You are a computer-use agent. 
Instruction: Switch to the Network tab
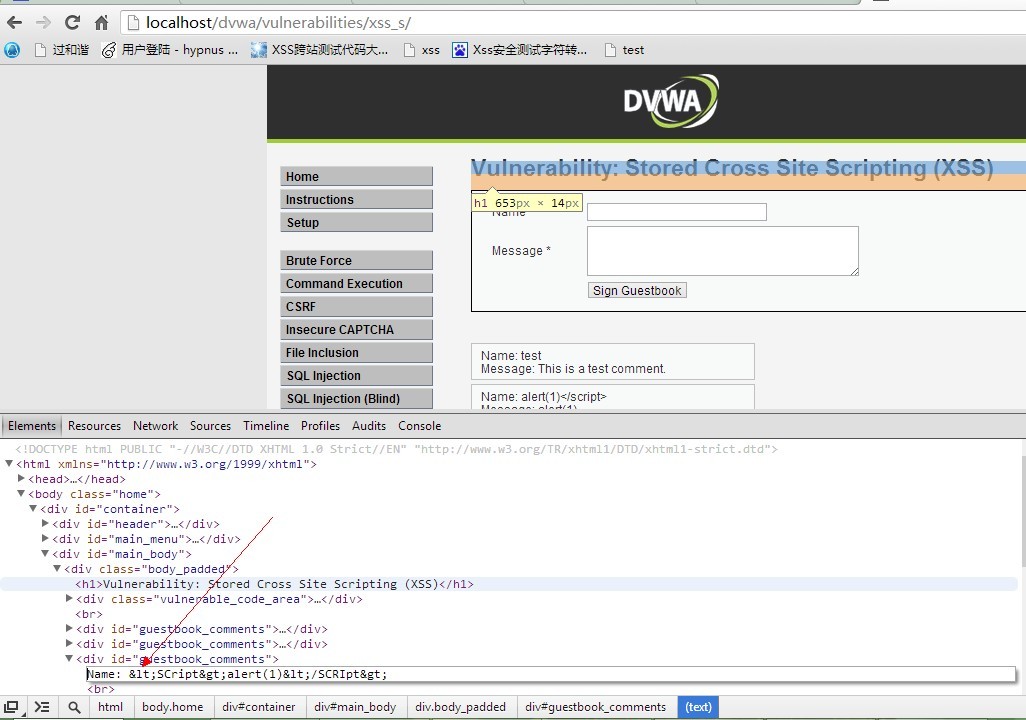click(155, 425)
